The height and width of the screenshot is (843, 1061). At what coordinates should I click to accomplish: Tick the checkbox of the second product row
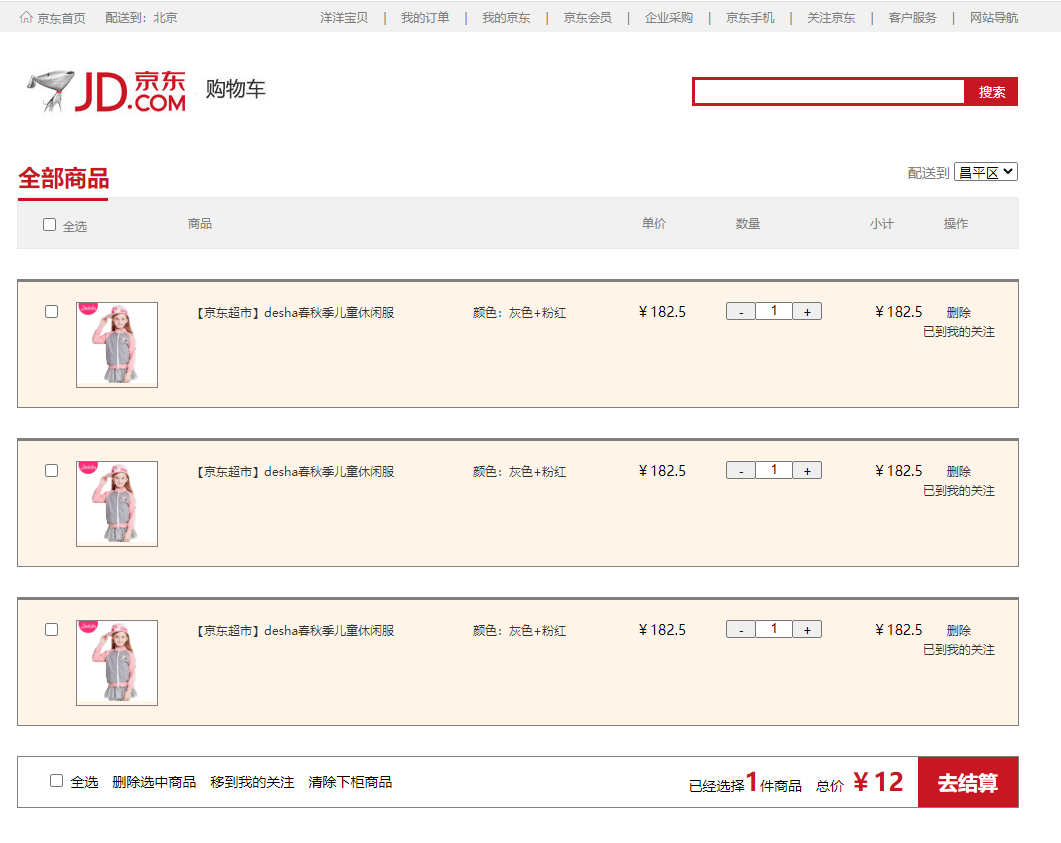[x=51, y=470]
